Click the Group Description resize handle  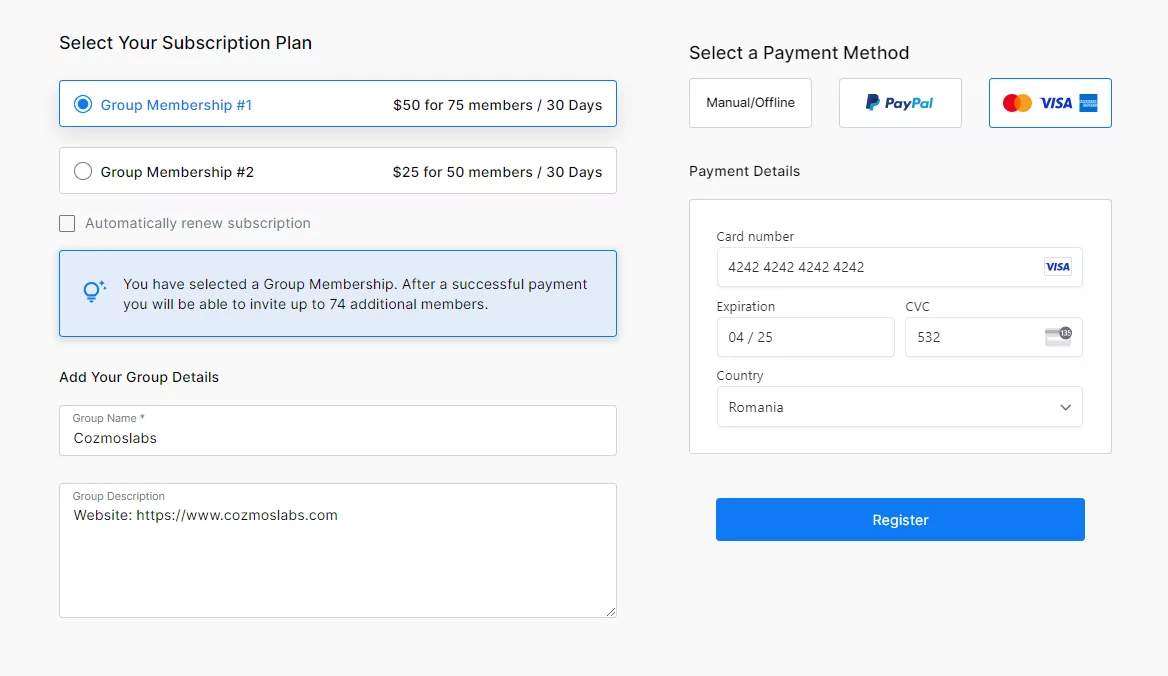click(611, 611)
